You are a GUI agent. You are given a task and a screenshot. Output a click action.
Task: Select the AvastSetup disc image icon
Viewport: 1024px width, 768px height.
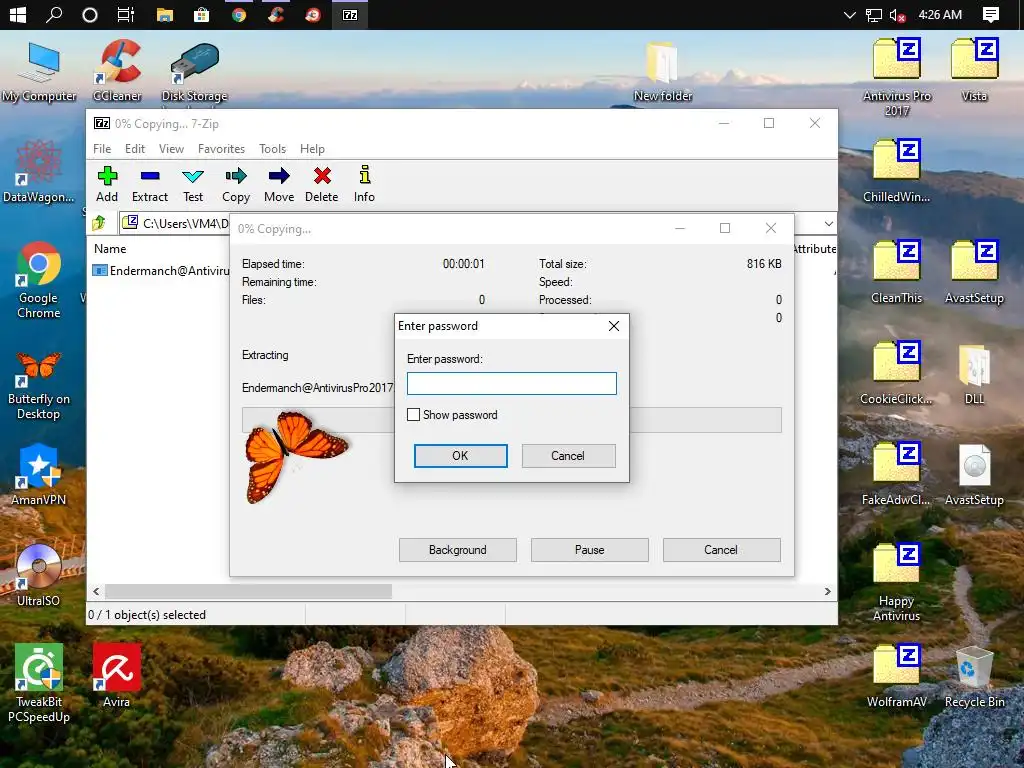tap(974, 475)
